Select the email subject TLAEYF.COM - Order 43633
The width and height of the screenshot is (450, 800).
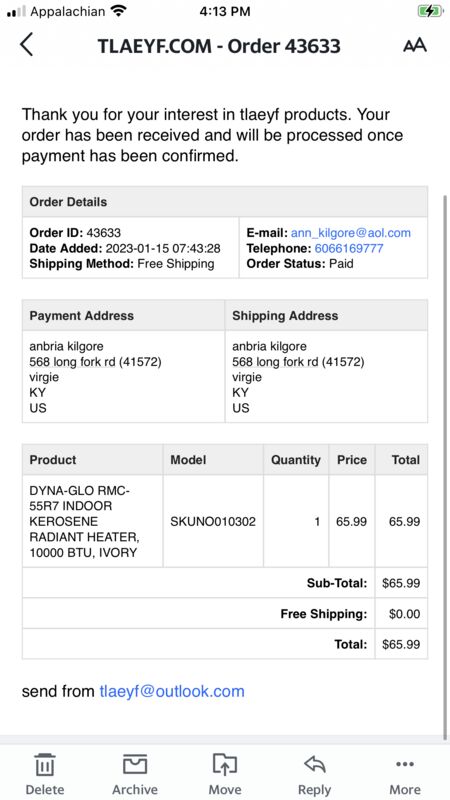click(219, 46)
